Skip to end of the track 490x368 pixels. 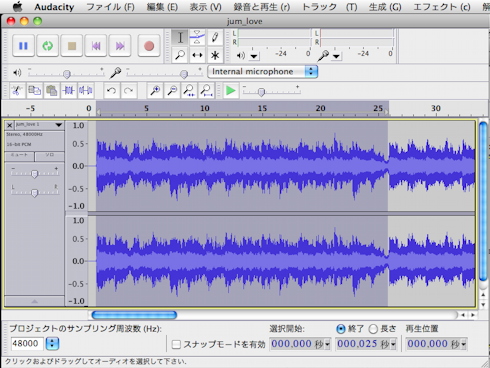(x=120, y=46)
